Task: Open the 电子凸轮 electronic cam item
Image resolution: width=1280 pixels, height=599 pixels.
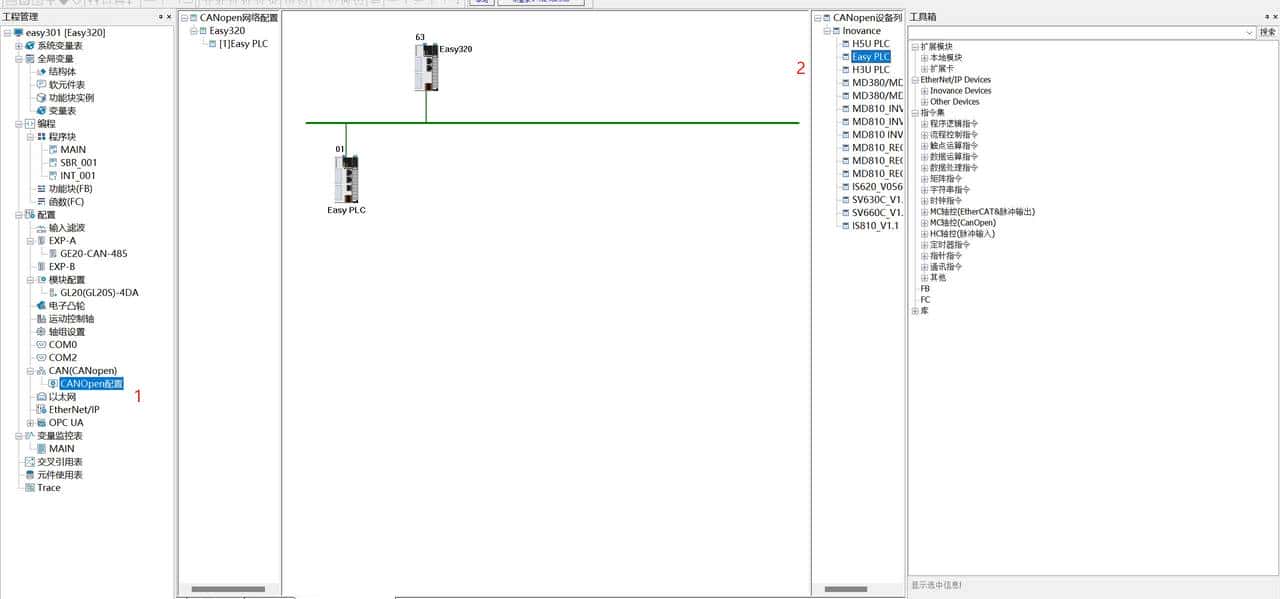Action: [x=67, y=306]
